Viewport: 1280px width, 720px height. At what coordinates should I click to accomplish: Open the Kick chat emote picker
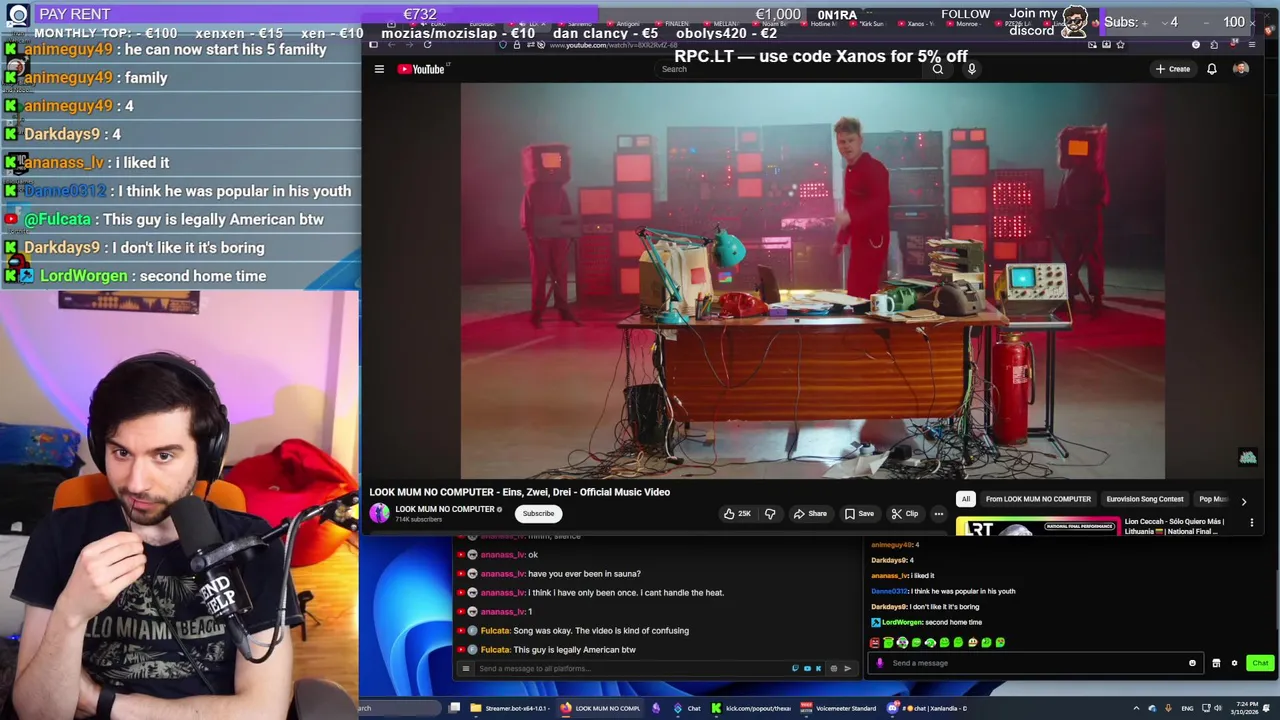point(1192,663)
